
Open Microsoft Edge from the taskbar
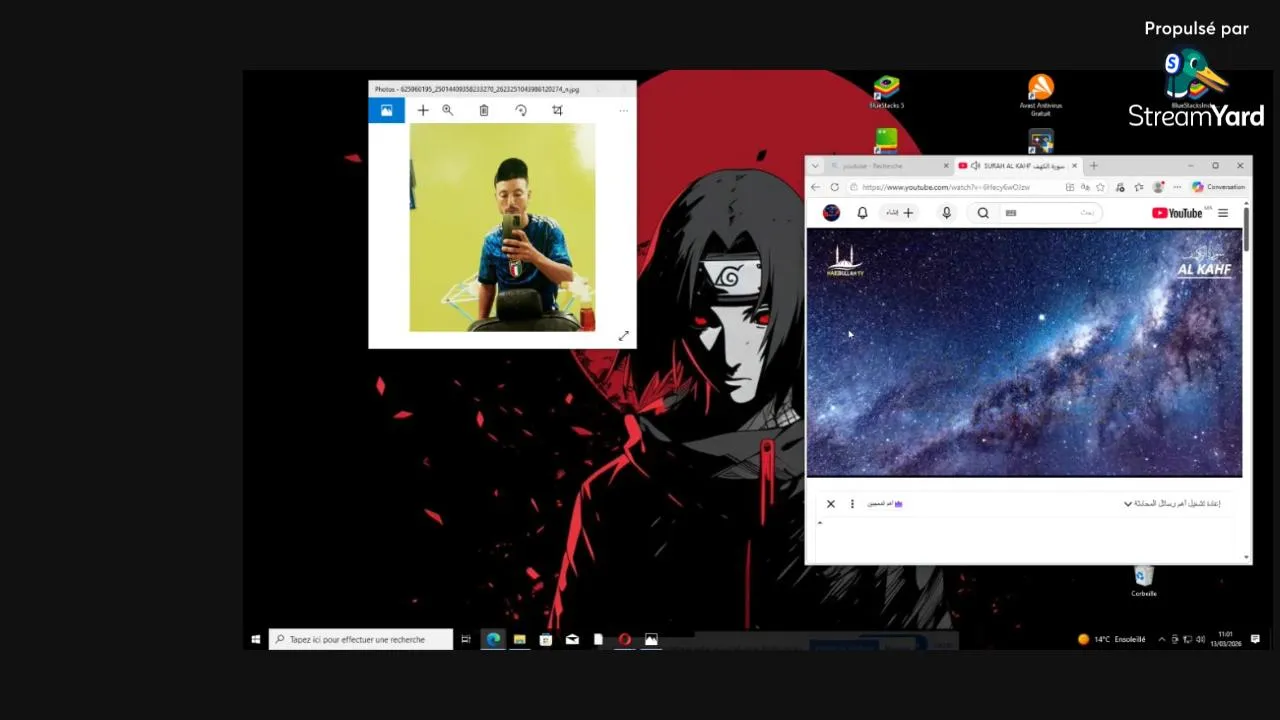click(x=493, y=639)
